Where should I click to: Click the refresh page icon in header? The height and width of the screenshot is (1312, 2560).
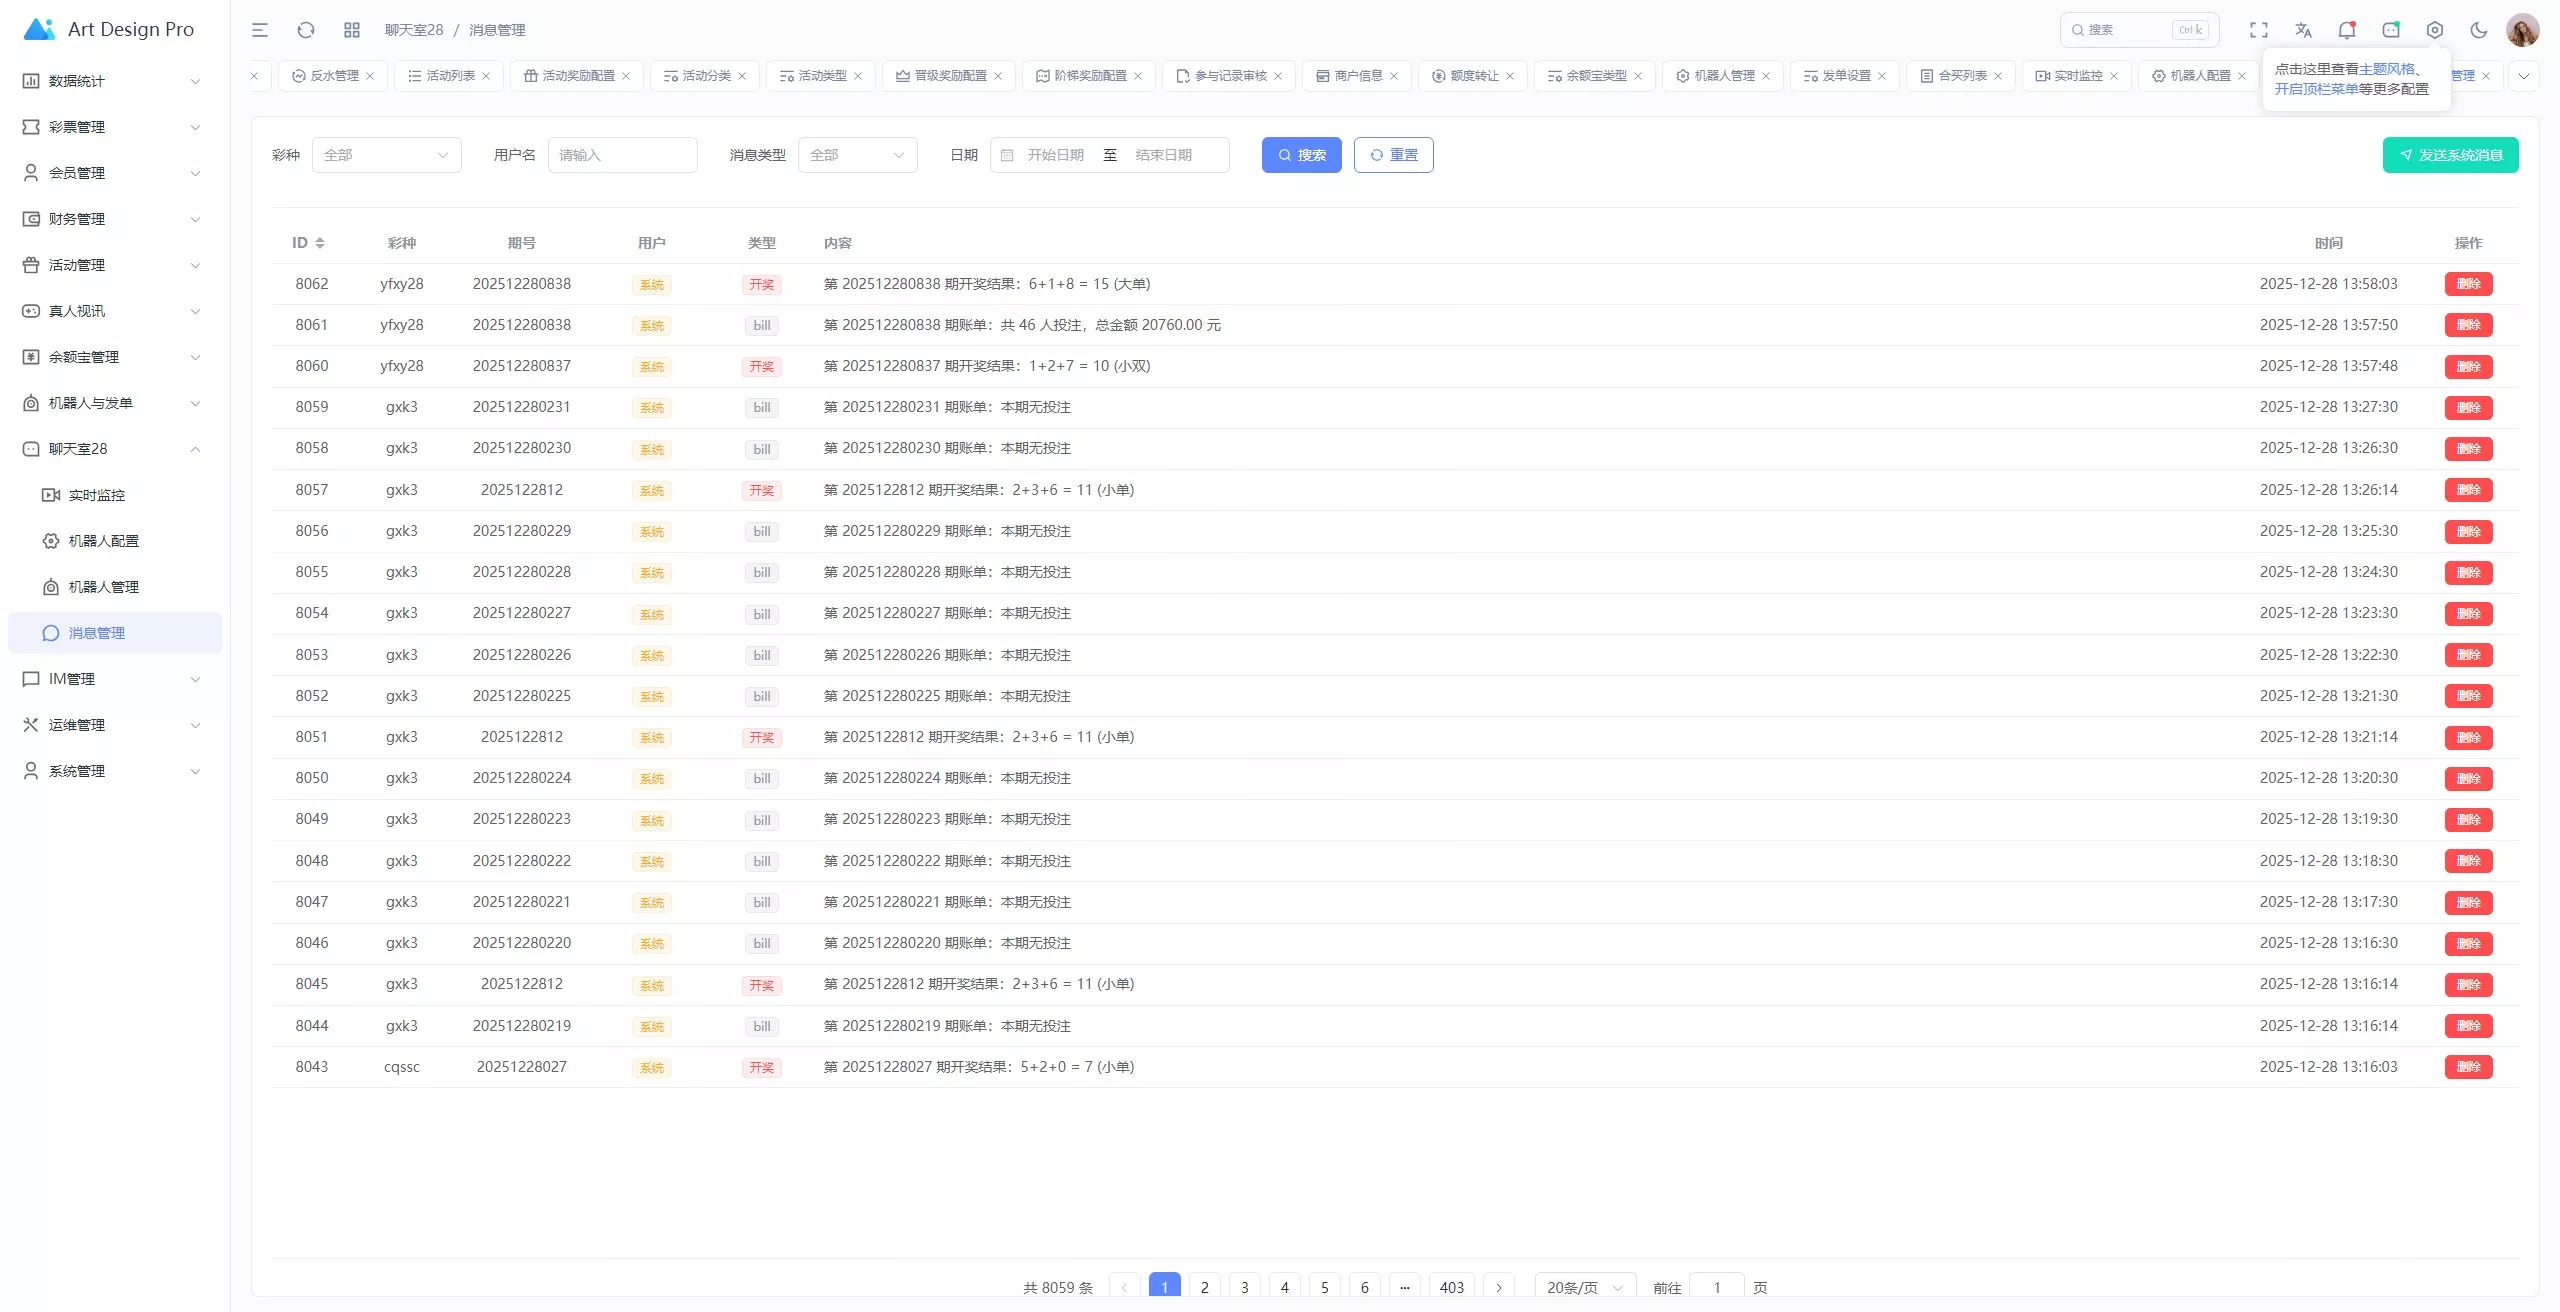306,30
